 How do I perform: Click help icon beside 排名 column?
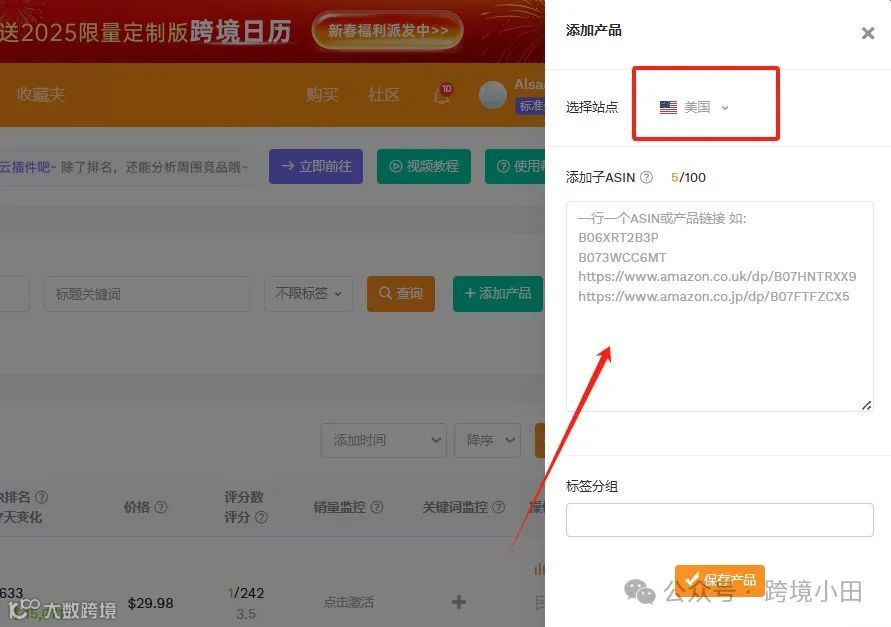pos(41,497)
